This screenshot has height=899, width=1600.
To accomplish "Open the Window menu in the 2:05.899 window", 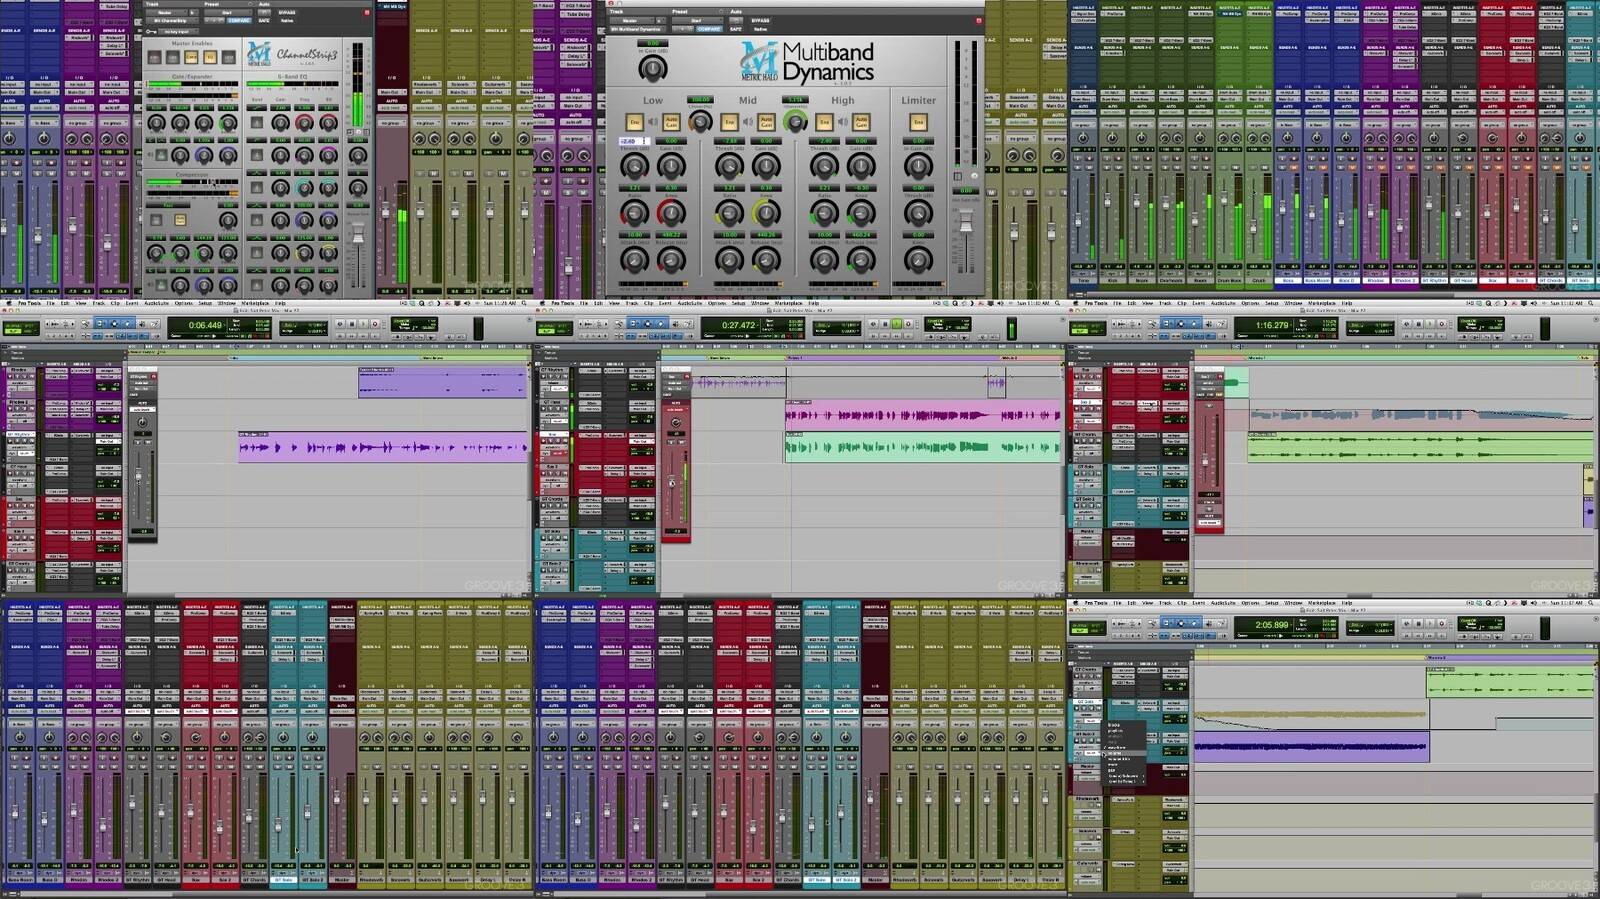I will point(1293,603).
